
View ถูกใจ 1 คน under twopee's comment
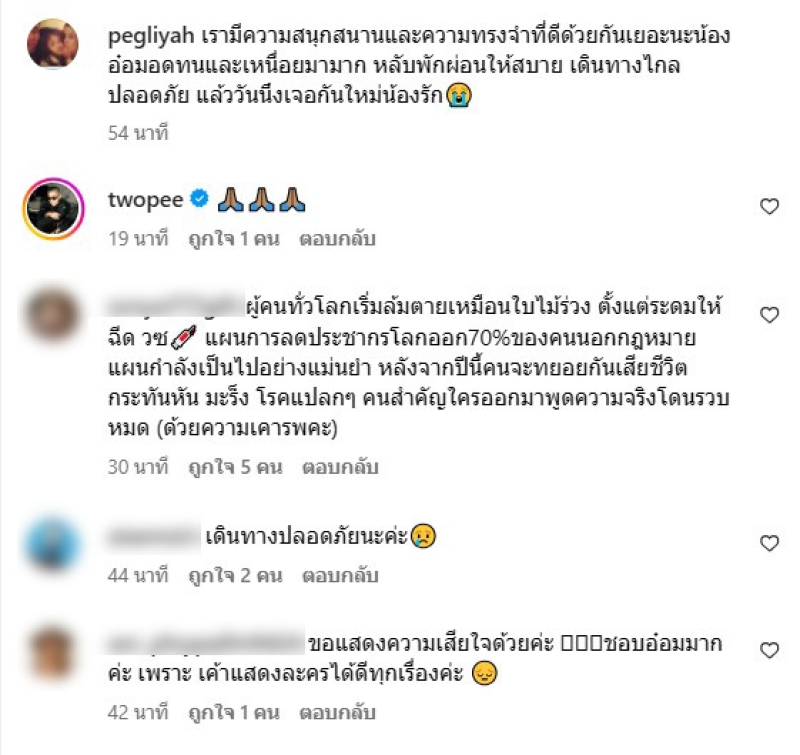pyautogui.click(x=234, y=239)
